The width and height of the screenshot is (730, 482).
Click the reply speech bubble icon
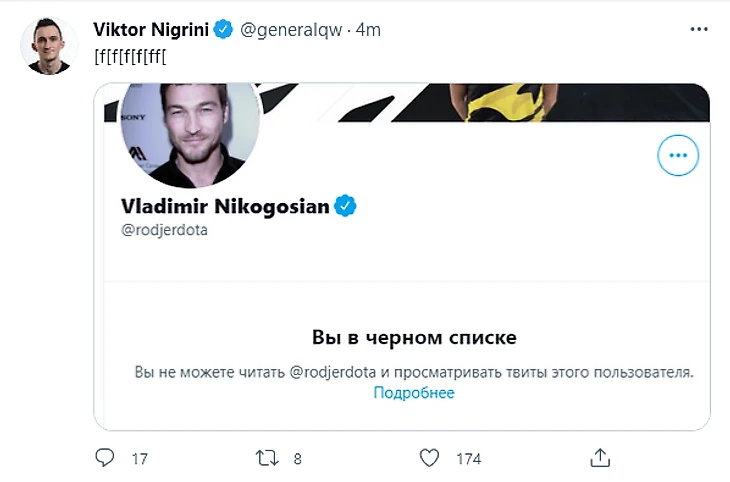[x=105, y=458]
